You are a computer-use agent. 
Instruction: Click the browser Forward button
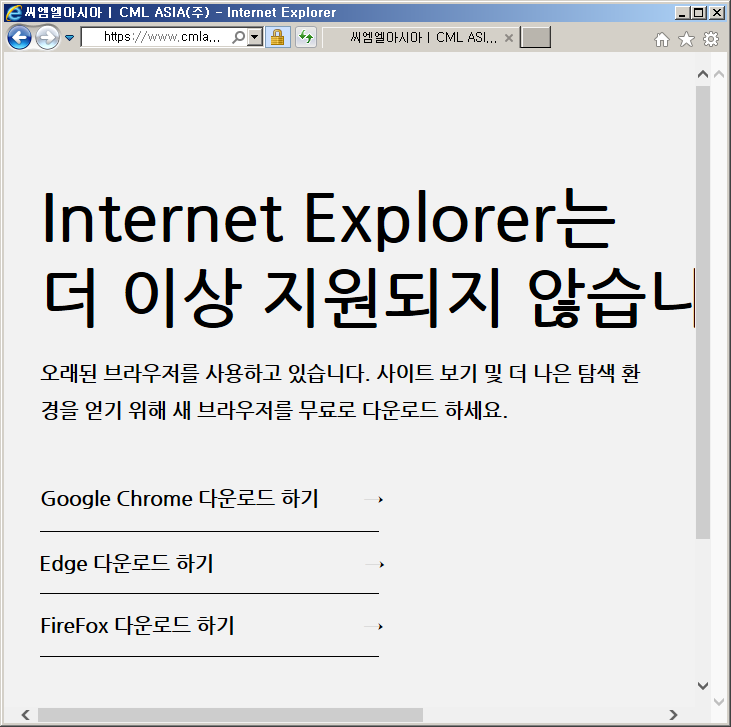tap(46, 38)
